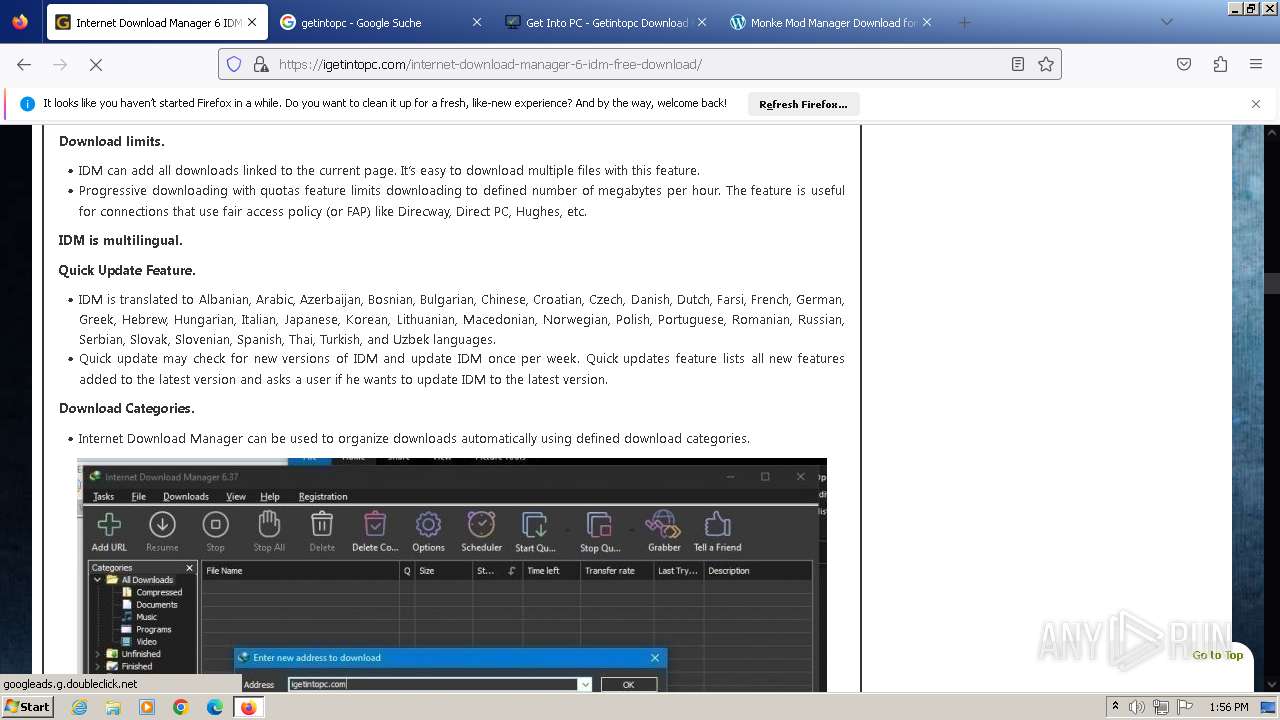Open the volume control in the tray
The image size is (1280, 720).
pyautogui.click(x=1137, y=707)
